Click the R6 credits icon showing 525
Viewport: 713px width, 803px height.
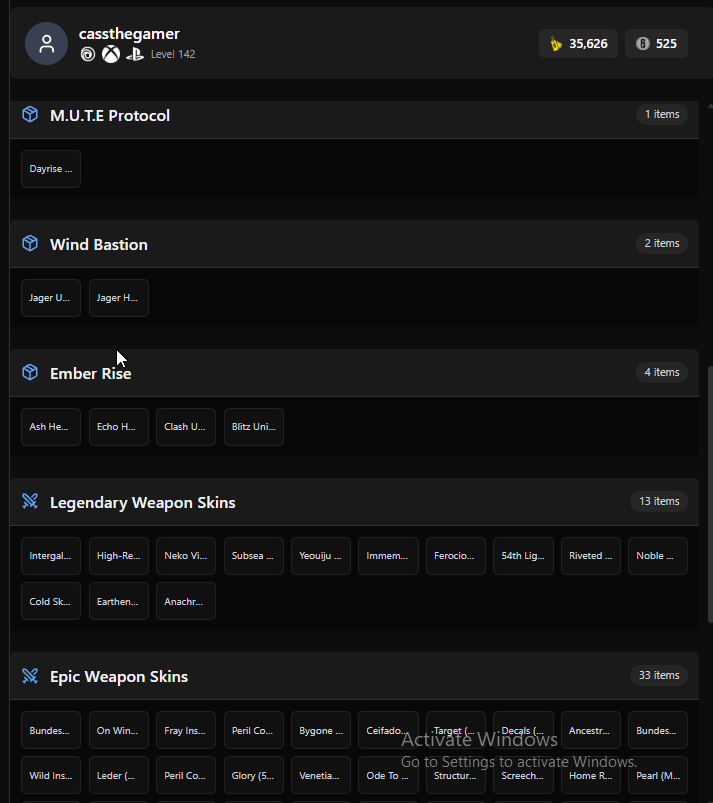(x=642, y=44)
